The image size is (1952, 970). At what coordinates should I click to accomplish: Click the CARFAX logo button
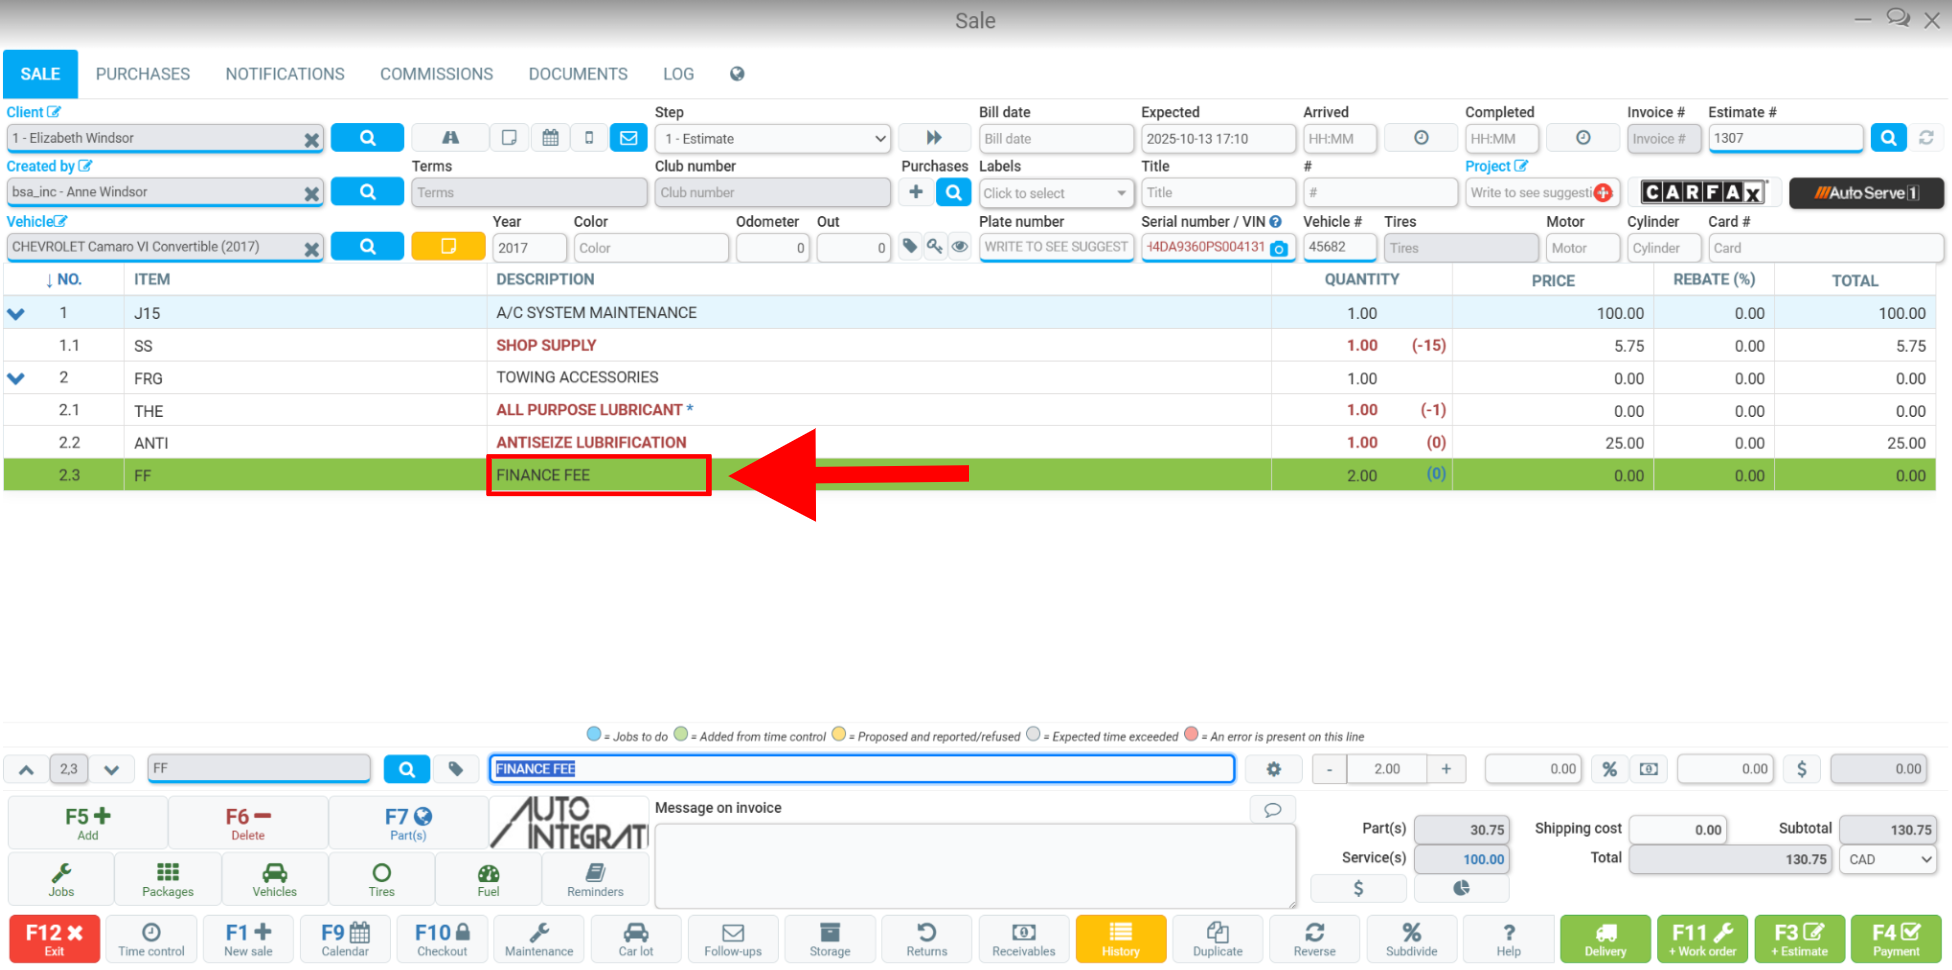click(1704, 192)
